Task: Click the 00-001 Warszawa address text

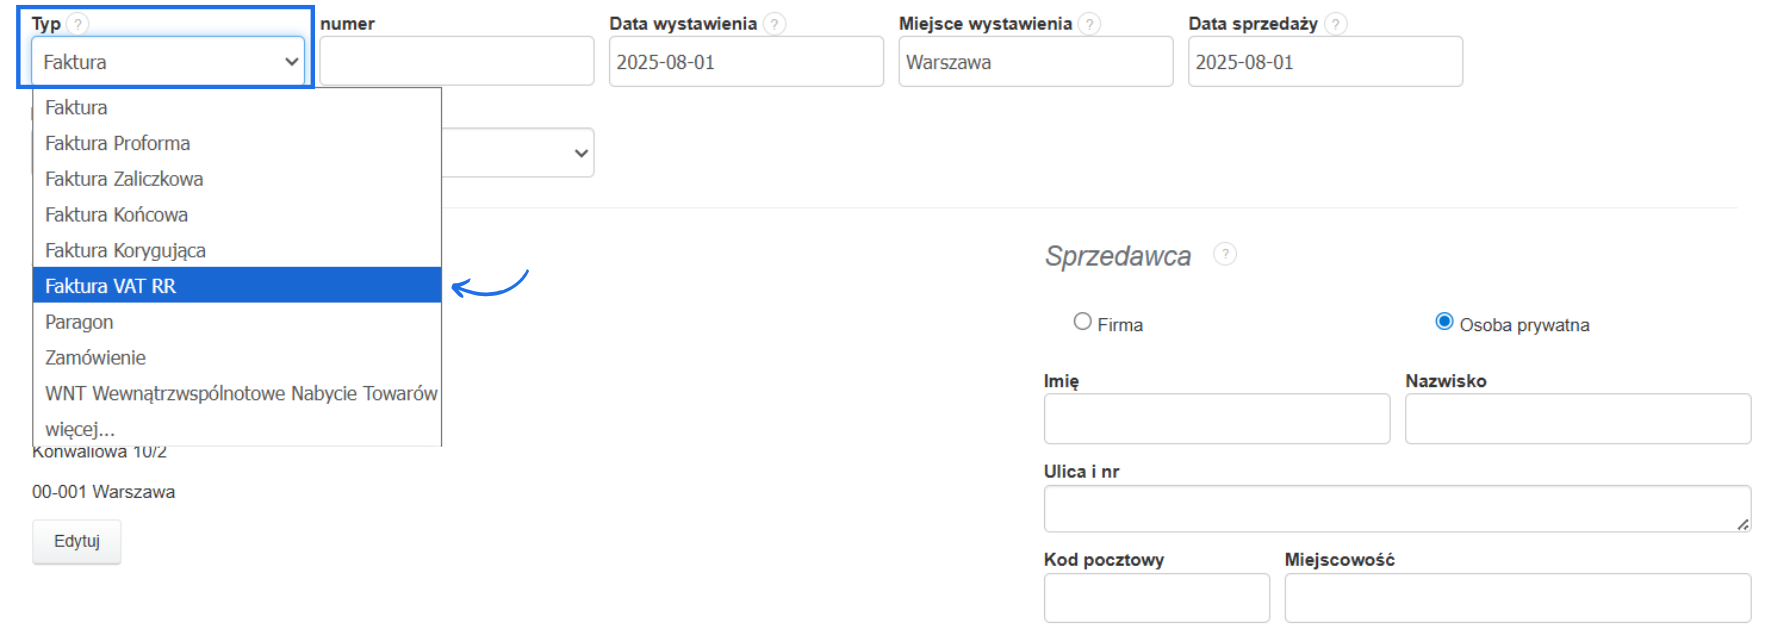Action: click(104, 492)
